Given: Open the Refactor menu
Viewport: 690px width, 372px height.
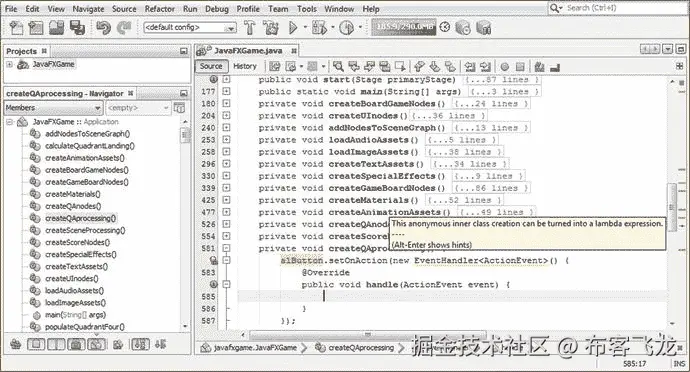Looking at the screenshot, I should [x=159, y=9].
